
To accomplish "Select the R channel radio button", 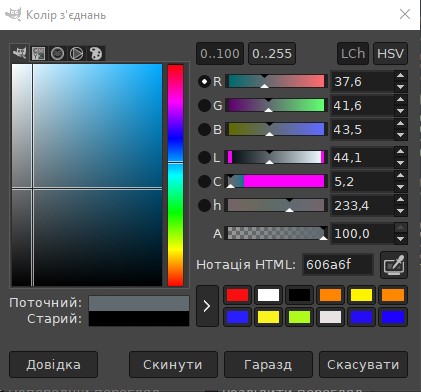I will (x=204, y=81).
